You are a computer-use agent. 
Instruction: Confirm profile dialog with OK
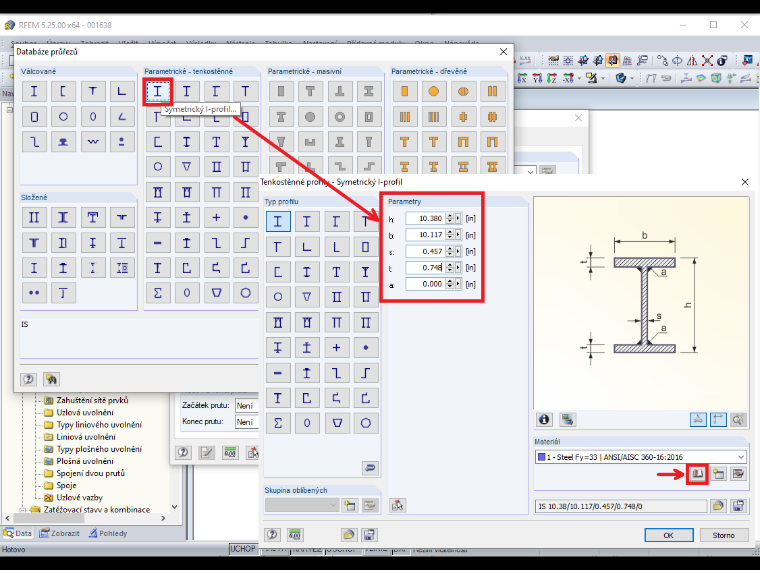tap(669, 535)
